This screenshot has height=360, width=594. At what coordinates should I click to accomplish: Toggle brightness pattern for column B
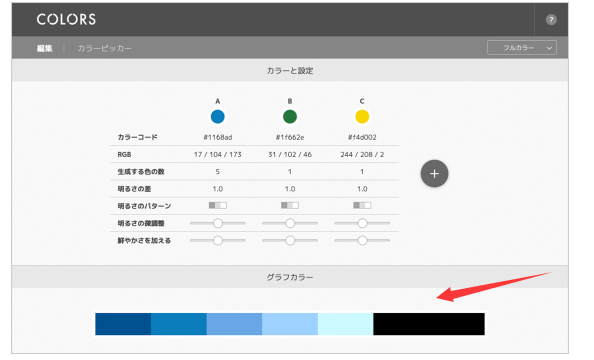tap(290, 205)
